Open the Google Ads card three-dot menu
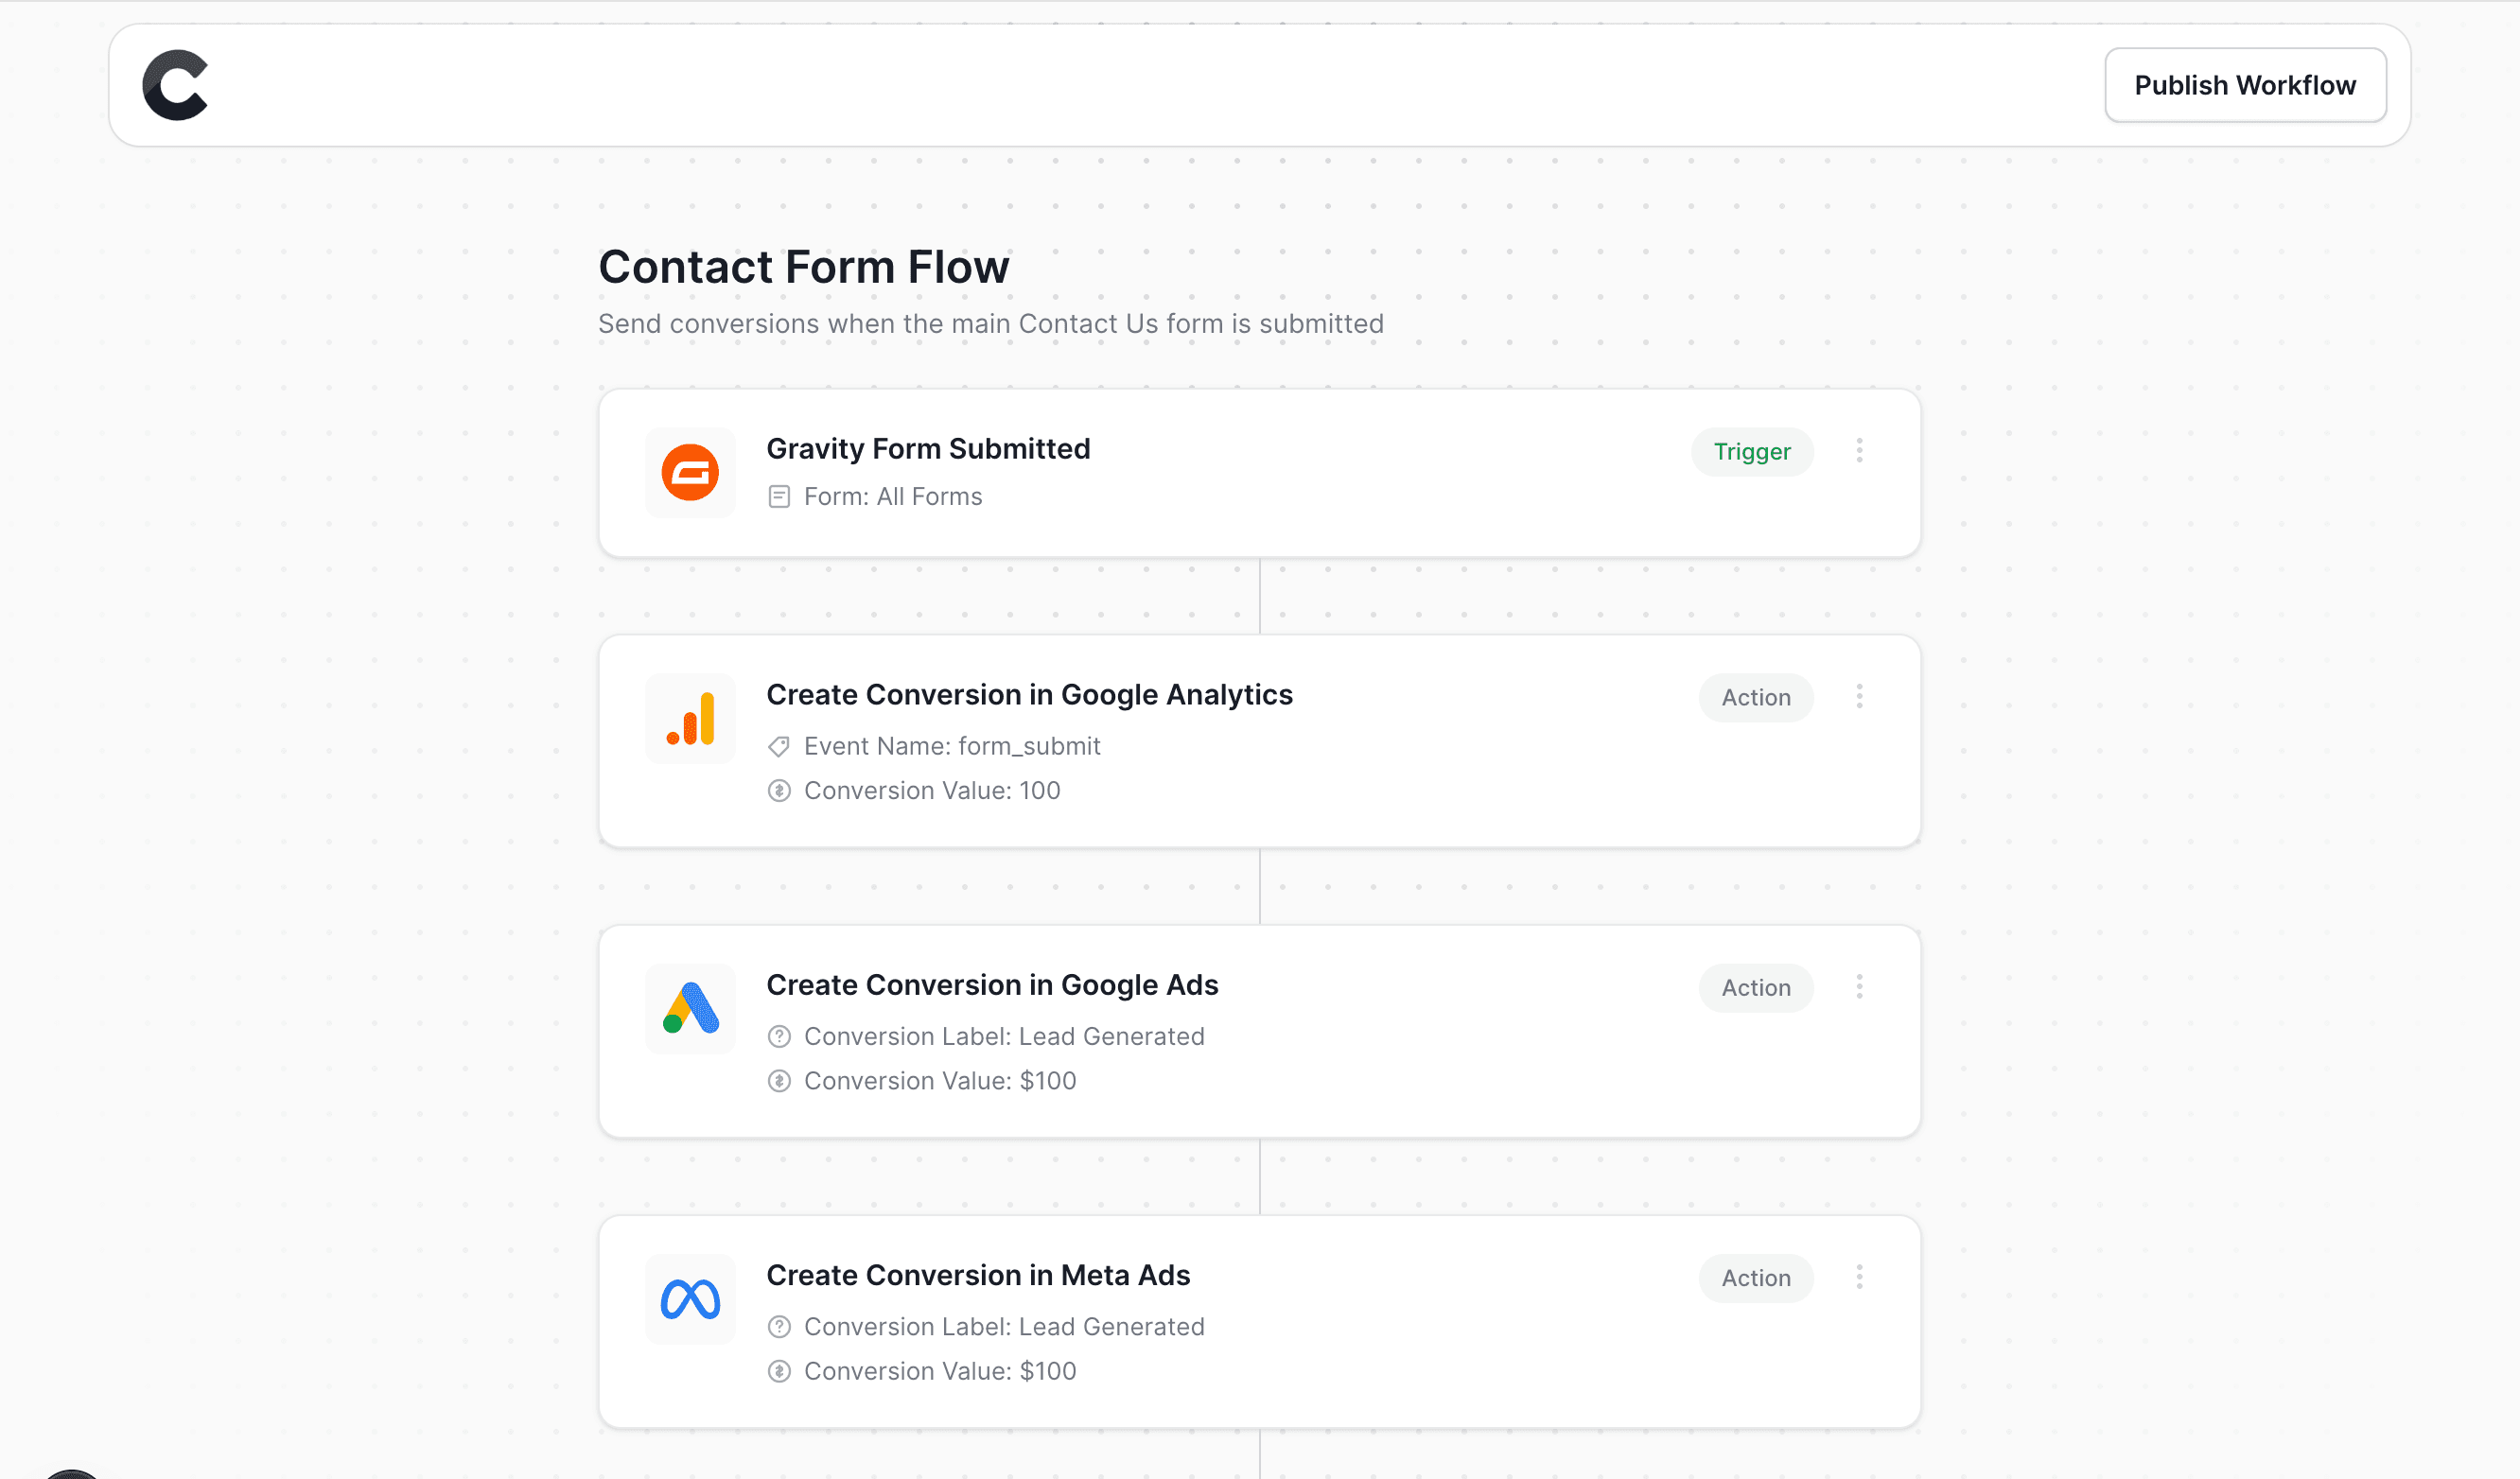The height and width of the screenshot is (1479, 2520). (1859, 987)
